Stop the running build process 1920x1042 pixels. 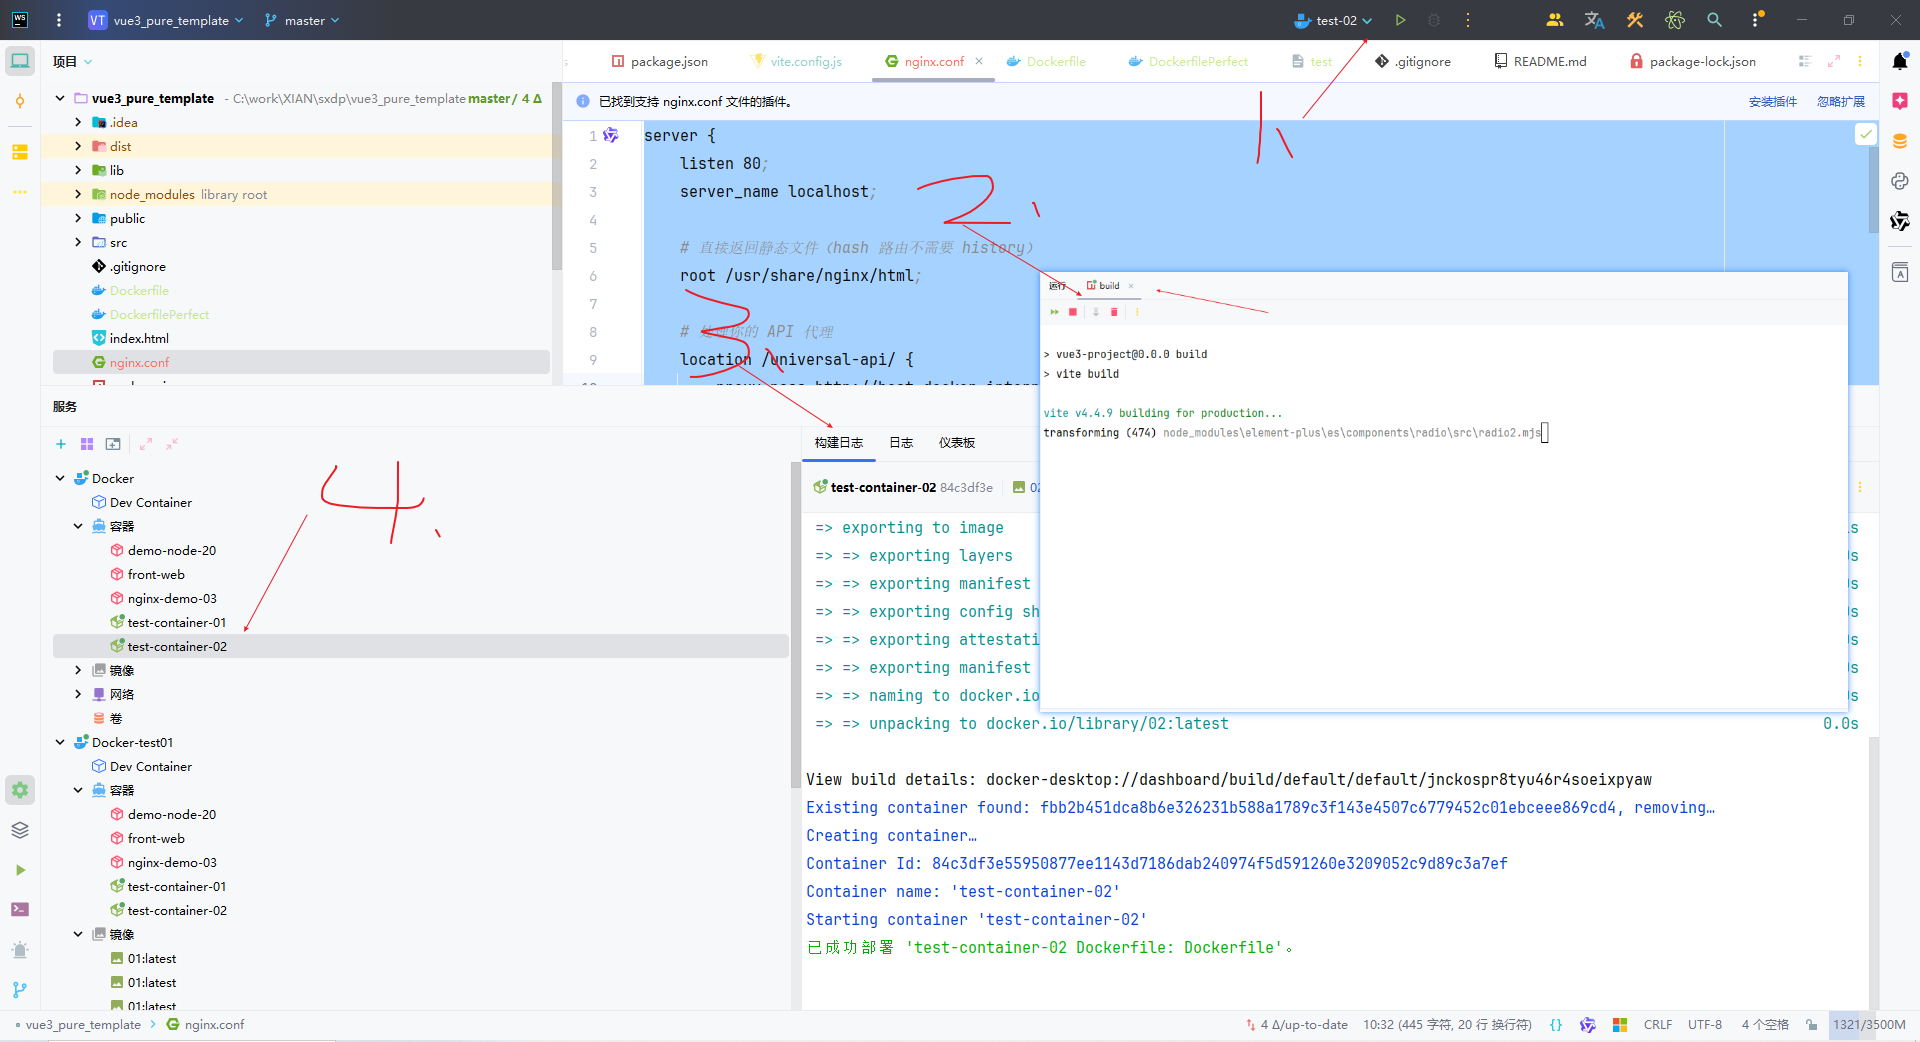coord(1073,312)
